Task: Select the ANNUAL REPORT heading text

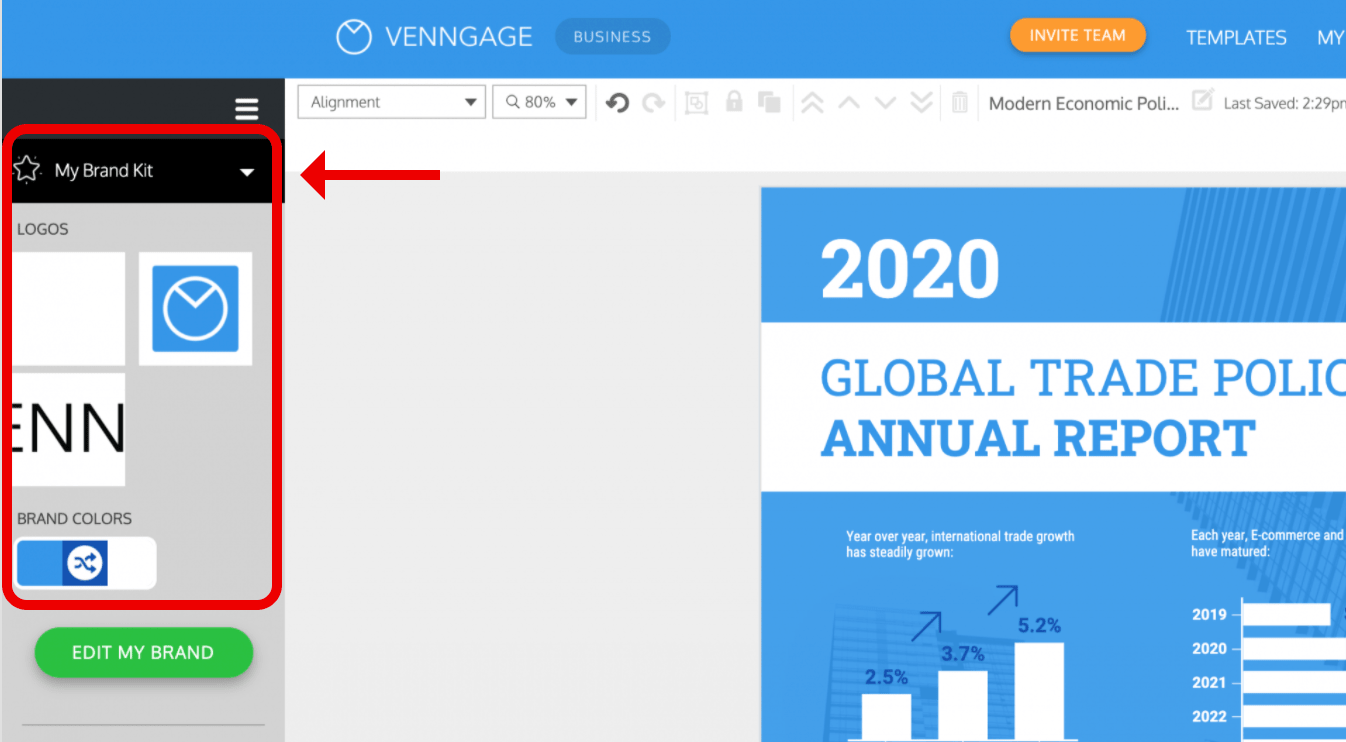Action: click(x=1037, y=439)
